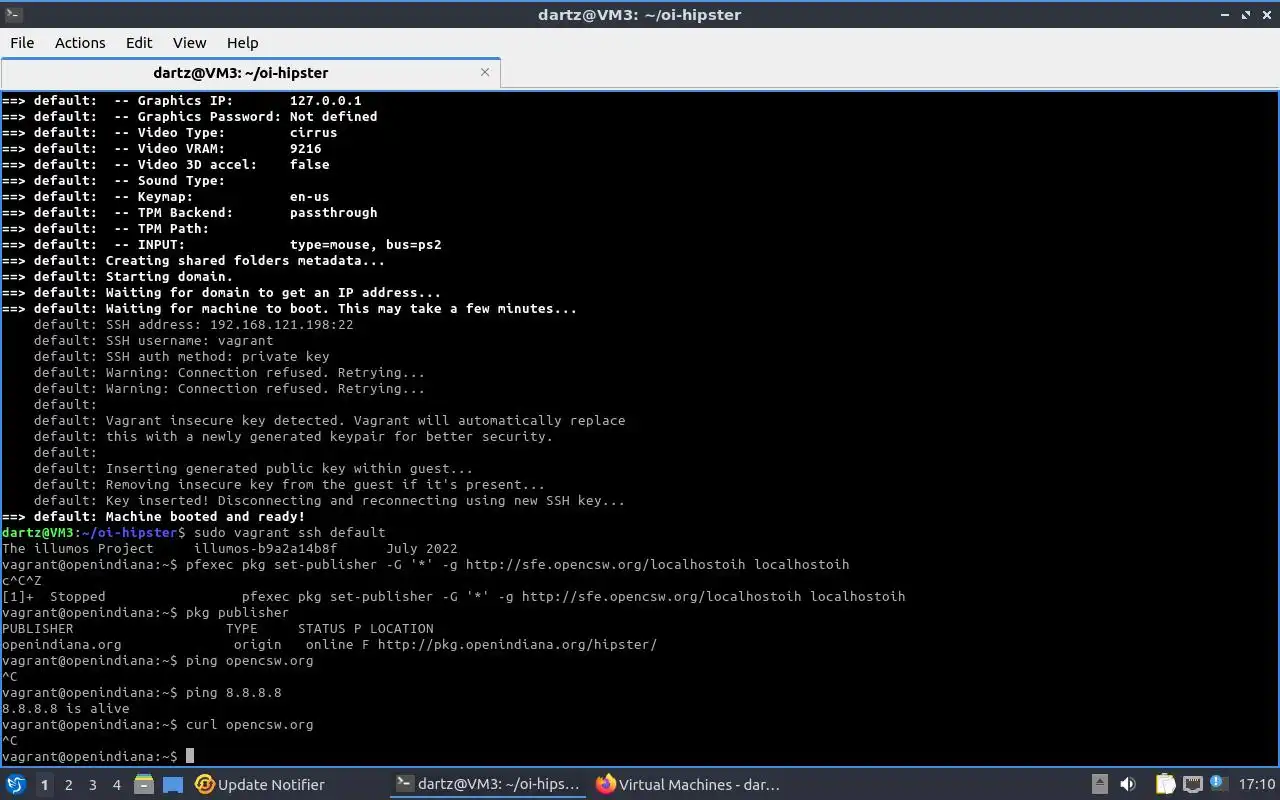Select the dartz@VM3: ~/oi-hipster terminal tab
The width and height of the screenshot is (1280, 800).
(240, 72)
